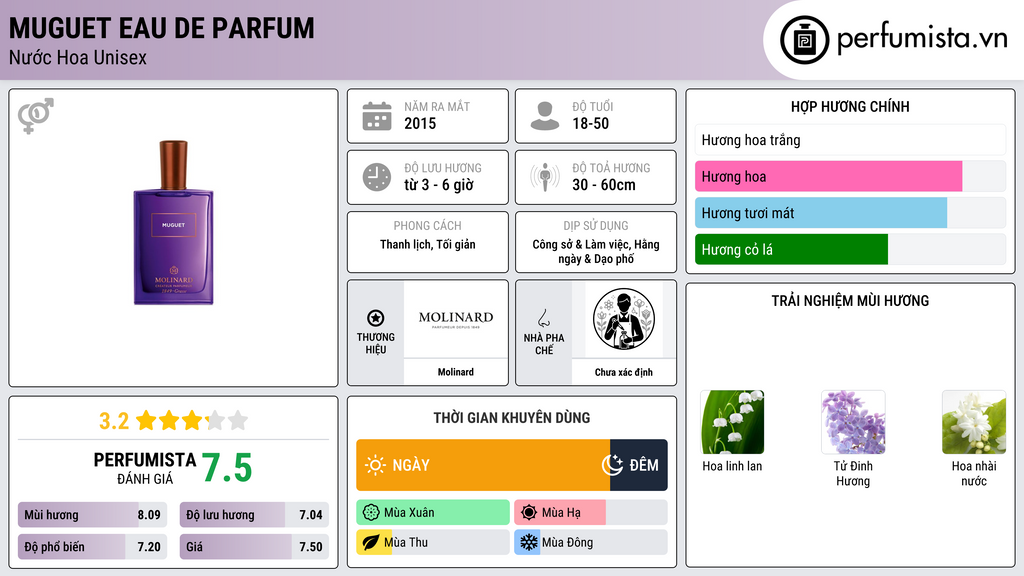Click the calendar icon beside Năm ra mắt
Viewport: 1024px width, 576px height.
click(377, 116)
